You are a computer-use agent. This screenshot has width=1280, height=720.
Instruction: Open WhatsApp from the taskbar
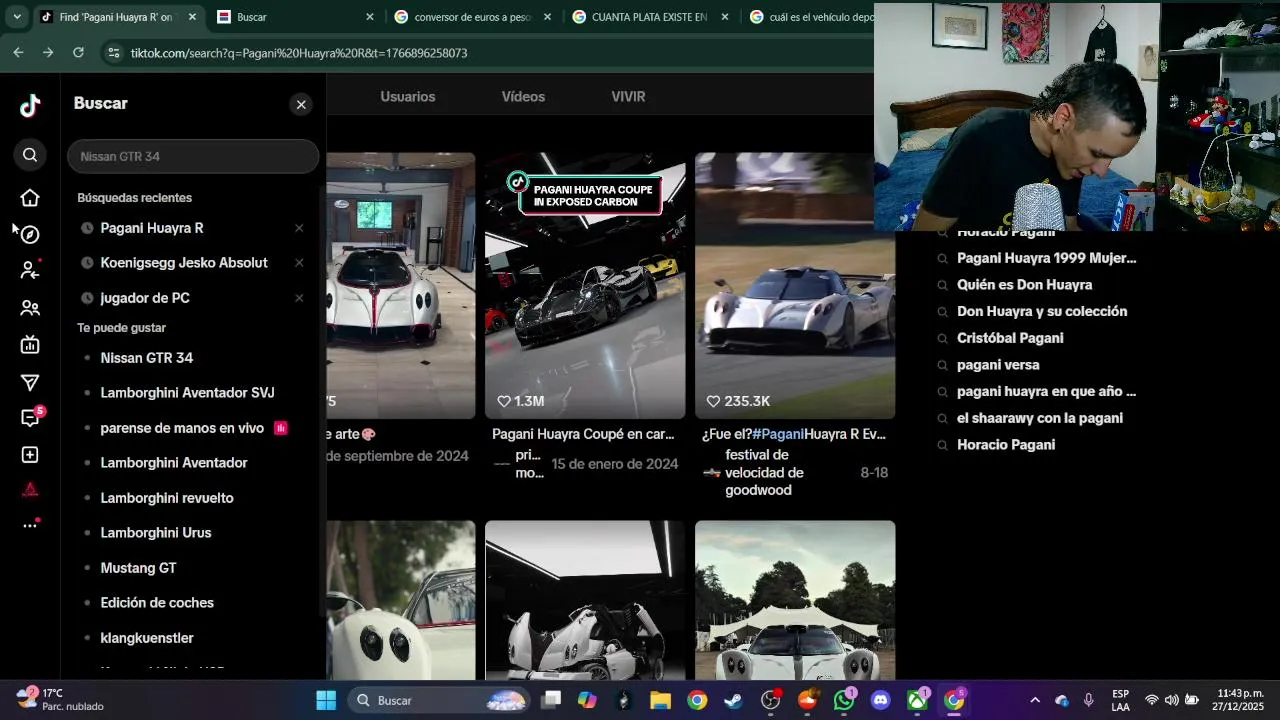pos(844,700)
